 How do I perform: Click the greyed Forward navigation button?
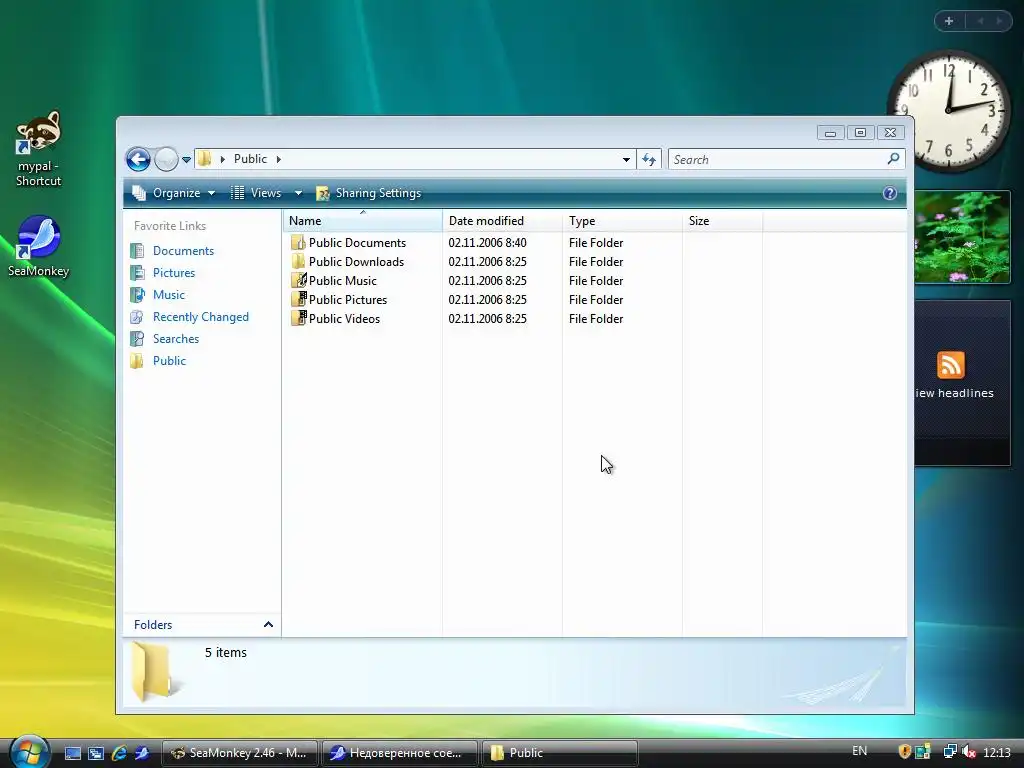coord(167,159)
